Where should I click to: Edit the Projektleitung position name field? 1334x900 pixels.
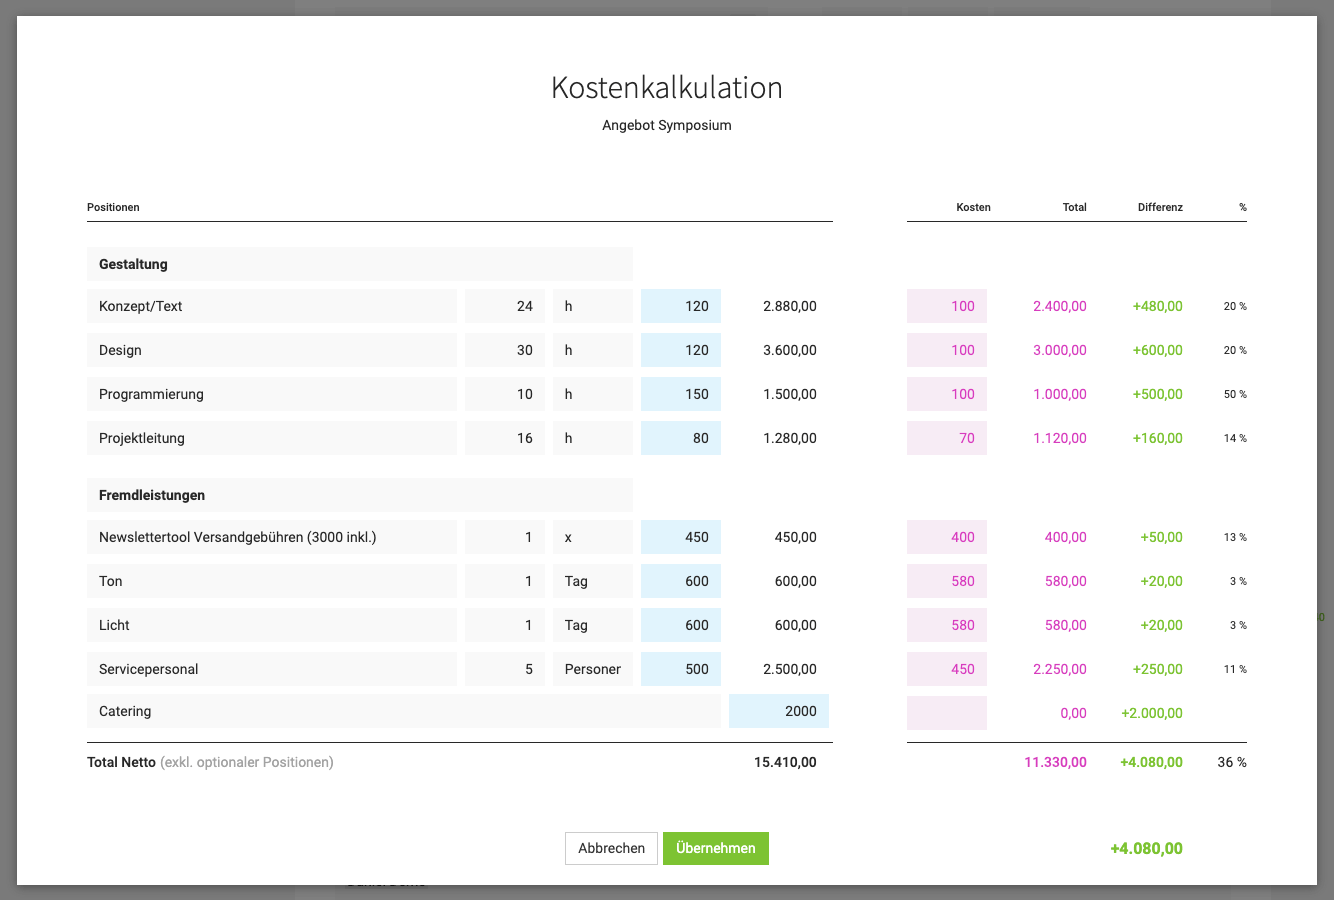click(x=272, y=438)
